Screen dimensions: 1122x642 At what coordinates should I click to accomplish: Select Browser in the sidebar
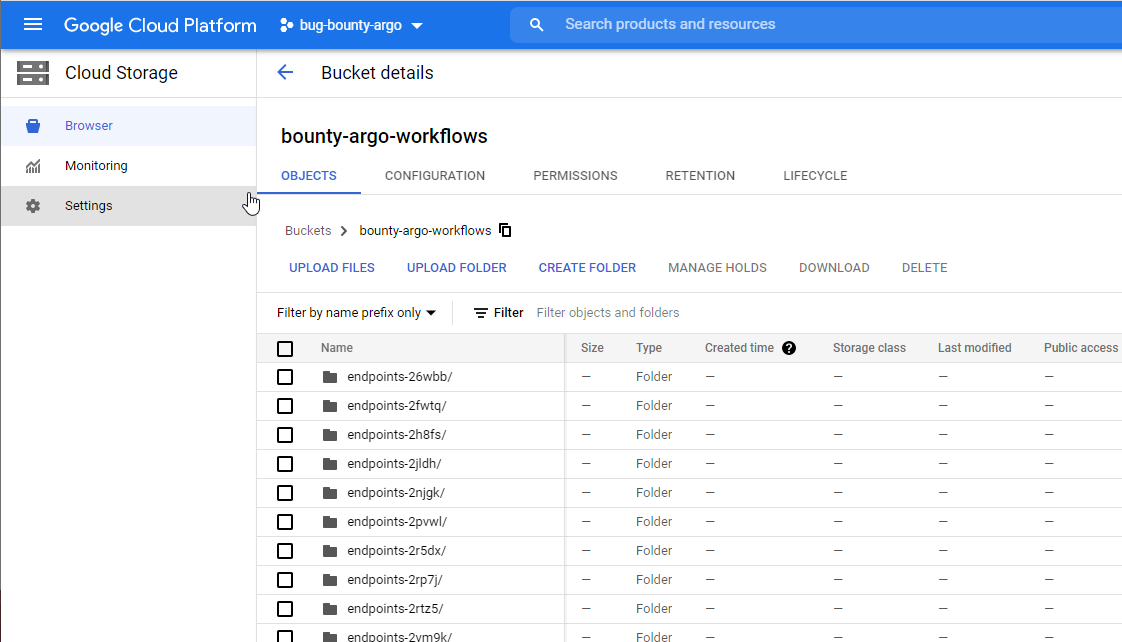[x=129, y=126]
